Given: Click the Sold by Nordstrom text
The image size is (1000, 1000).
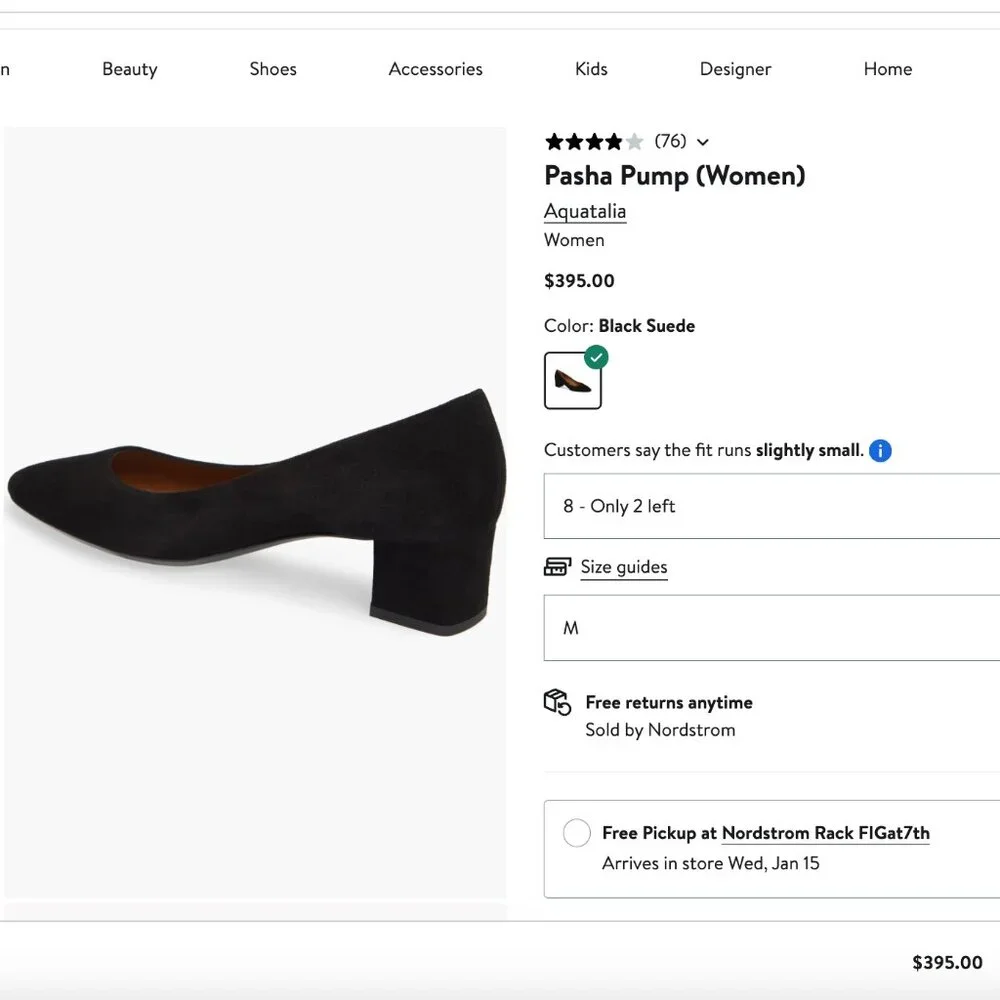Looking at the screenshot, I should [x=660, y=730].
